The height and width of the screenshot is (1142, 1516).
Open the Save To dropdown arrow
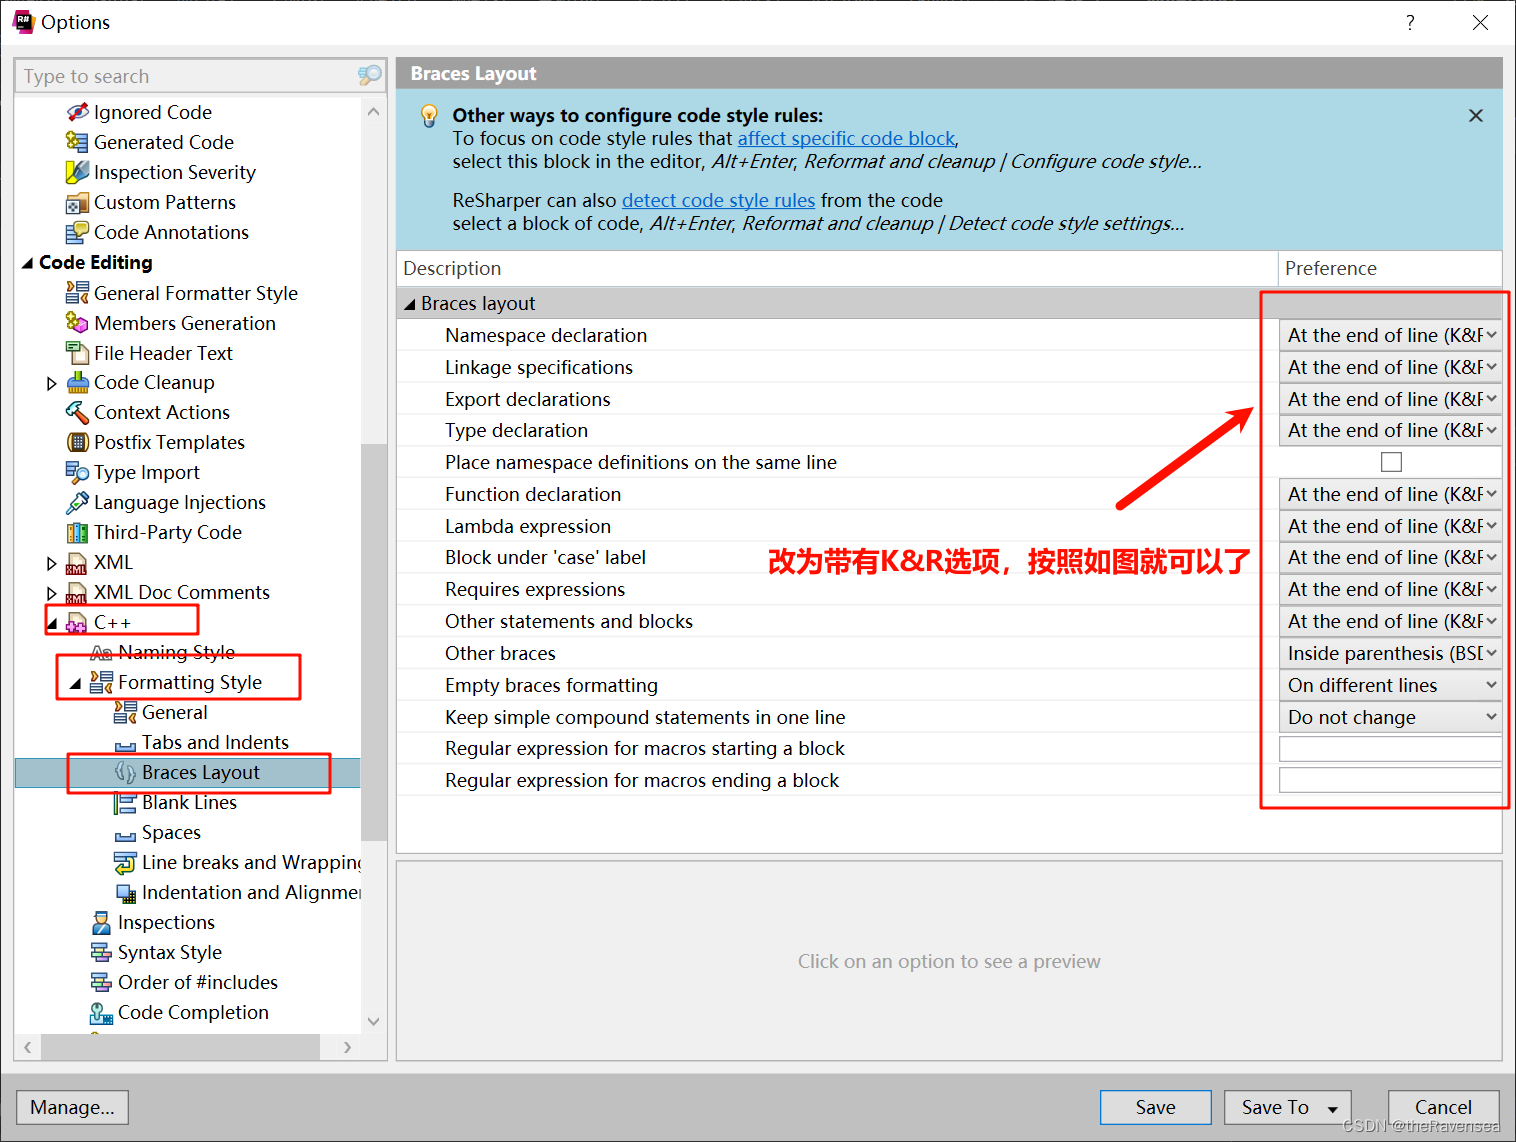point(1333,1108)
